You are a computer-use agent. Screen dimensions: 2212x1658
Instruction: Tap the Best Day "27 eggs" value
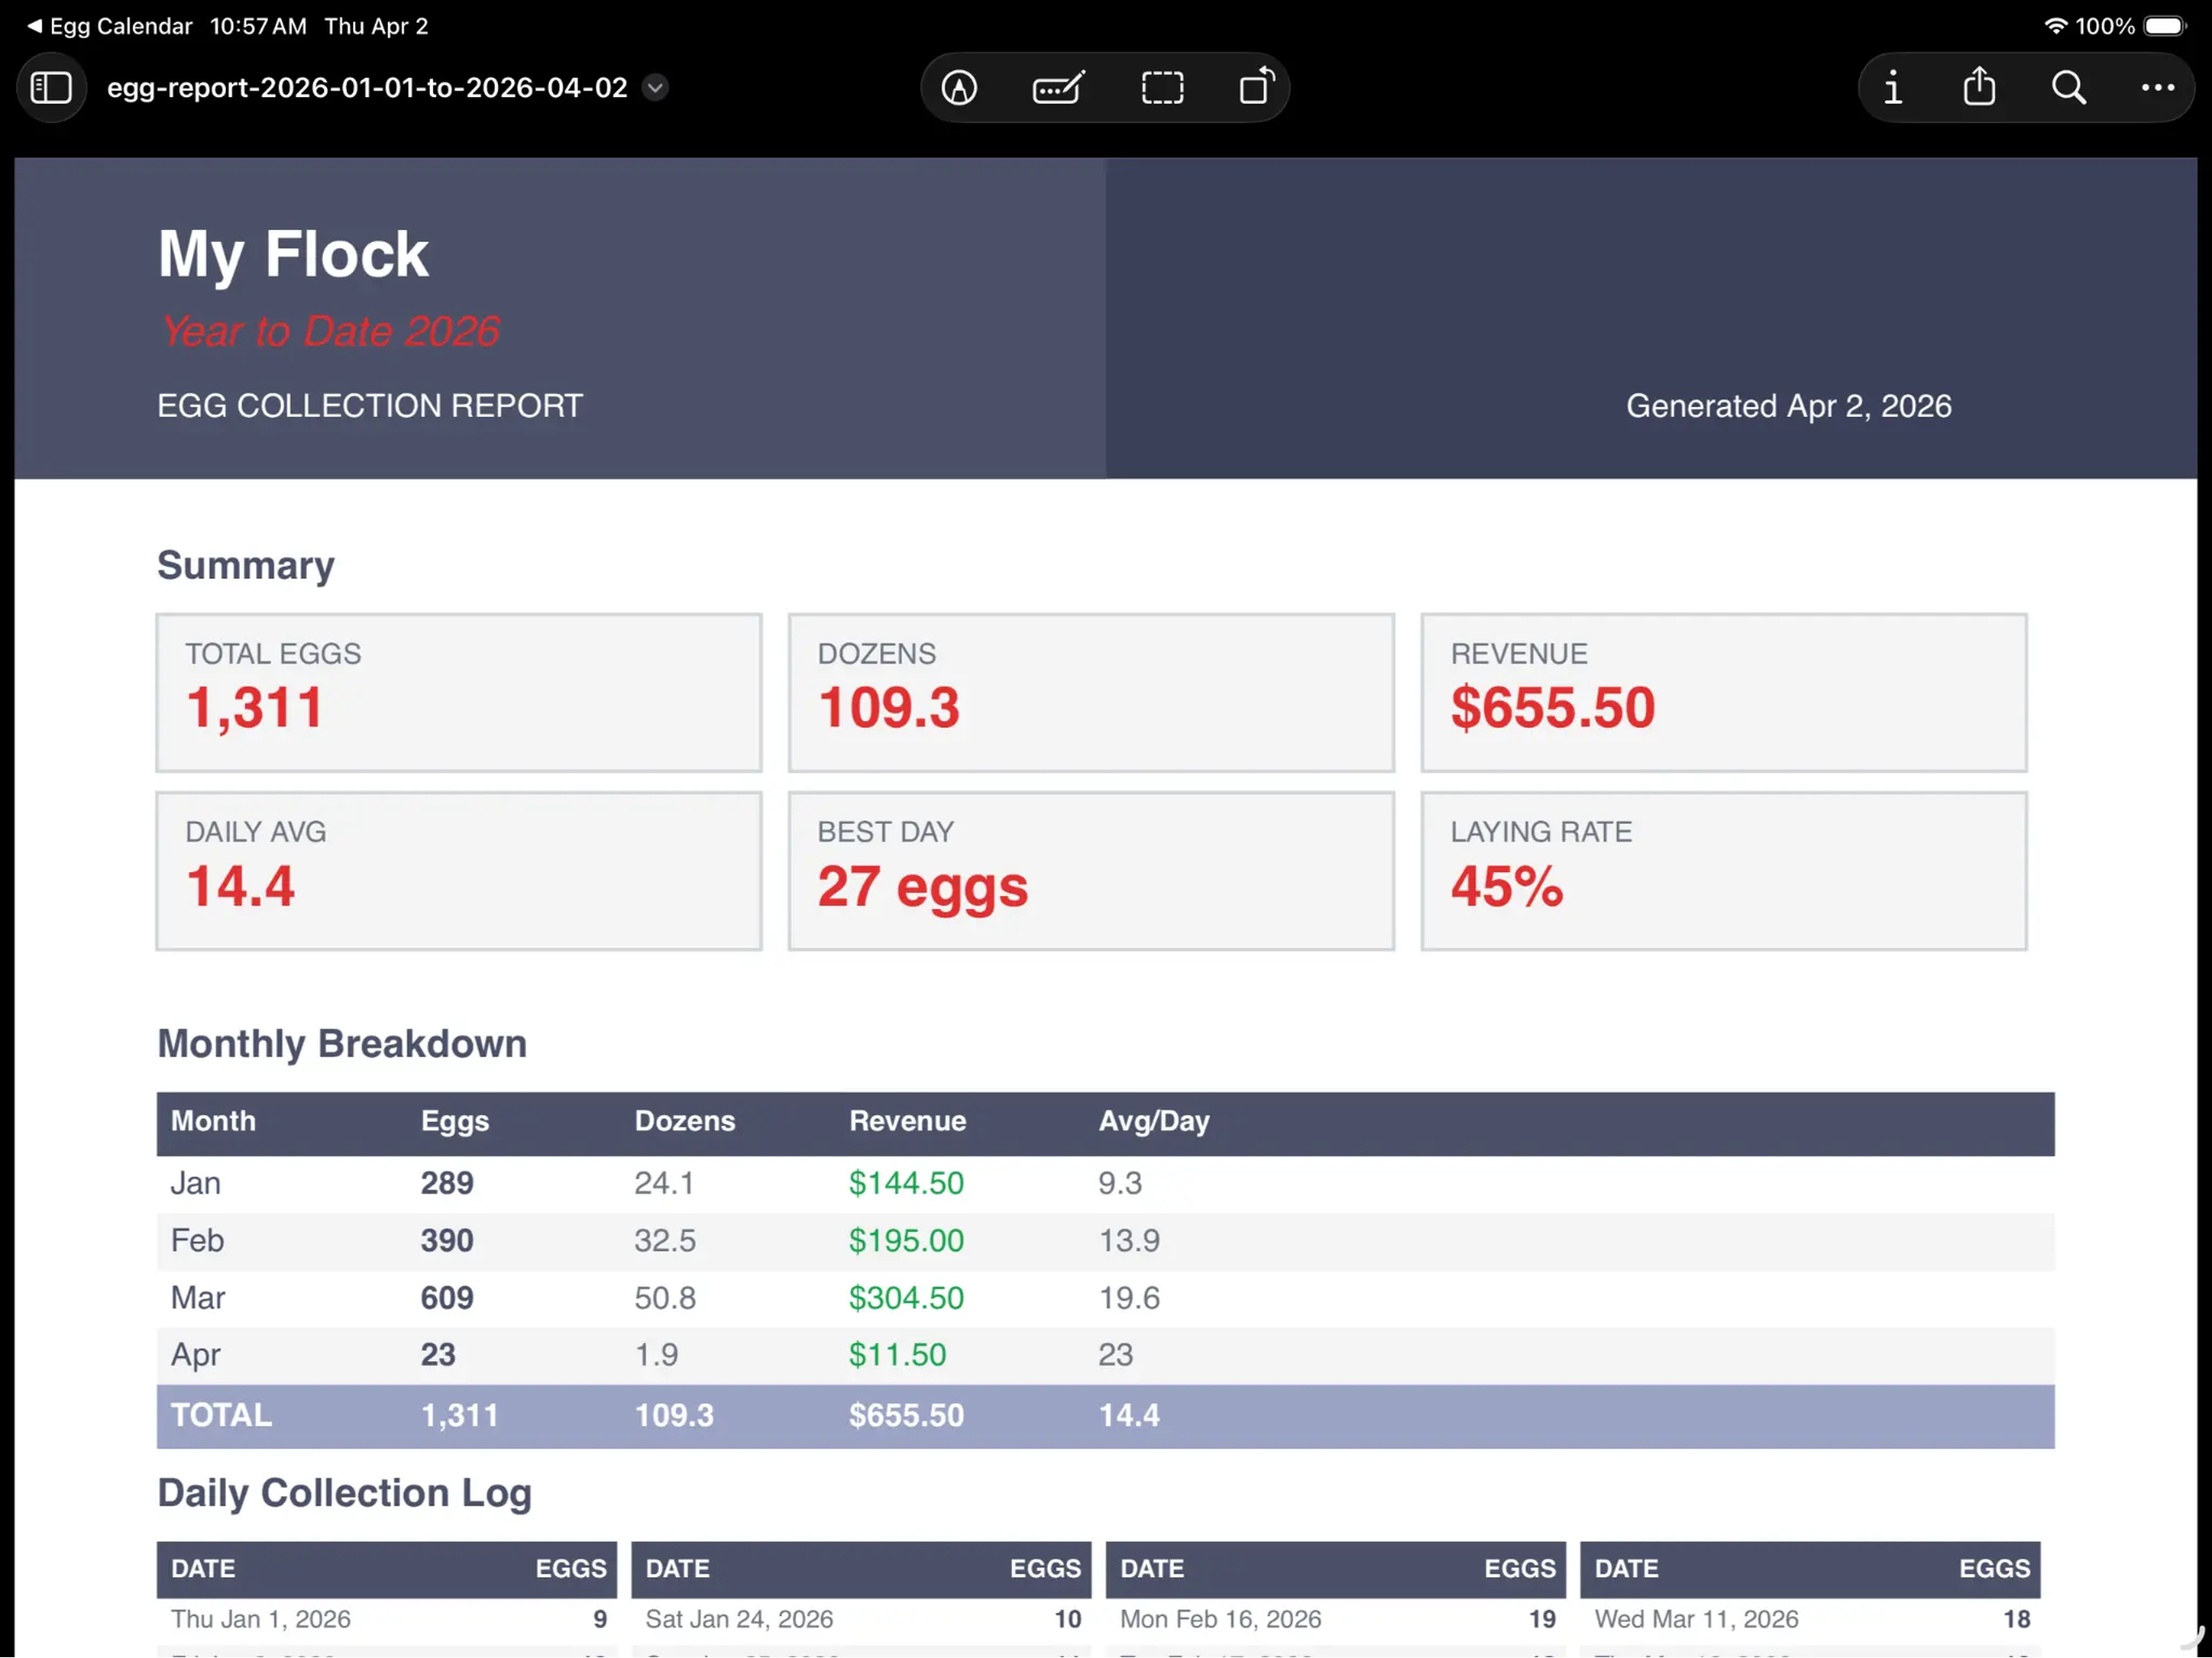922,888
